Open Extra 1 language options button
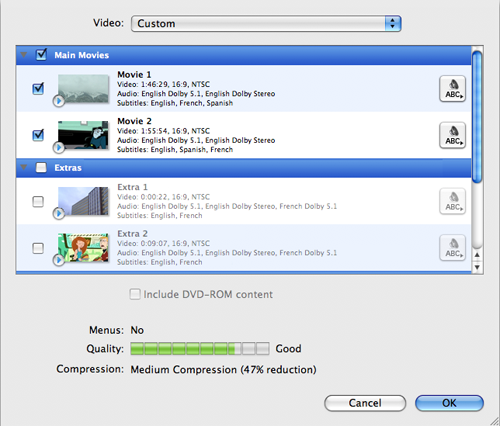Screen dimensions: 500x426 452,201
